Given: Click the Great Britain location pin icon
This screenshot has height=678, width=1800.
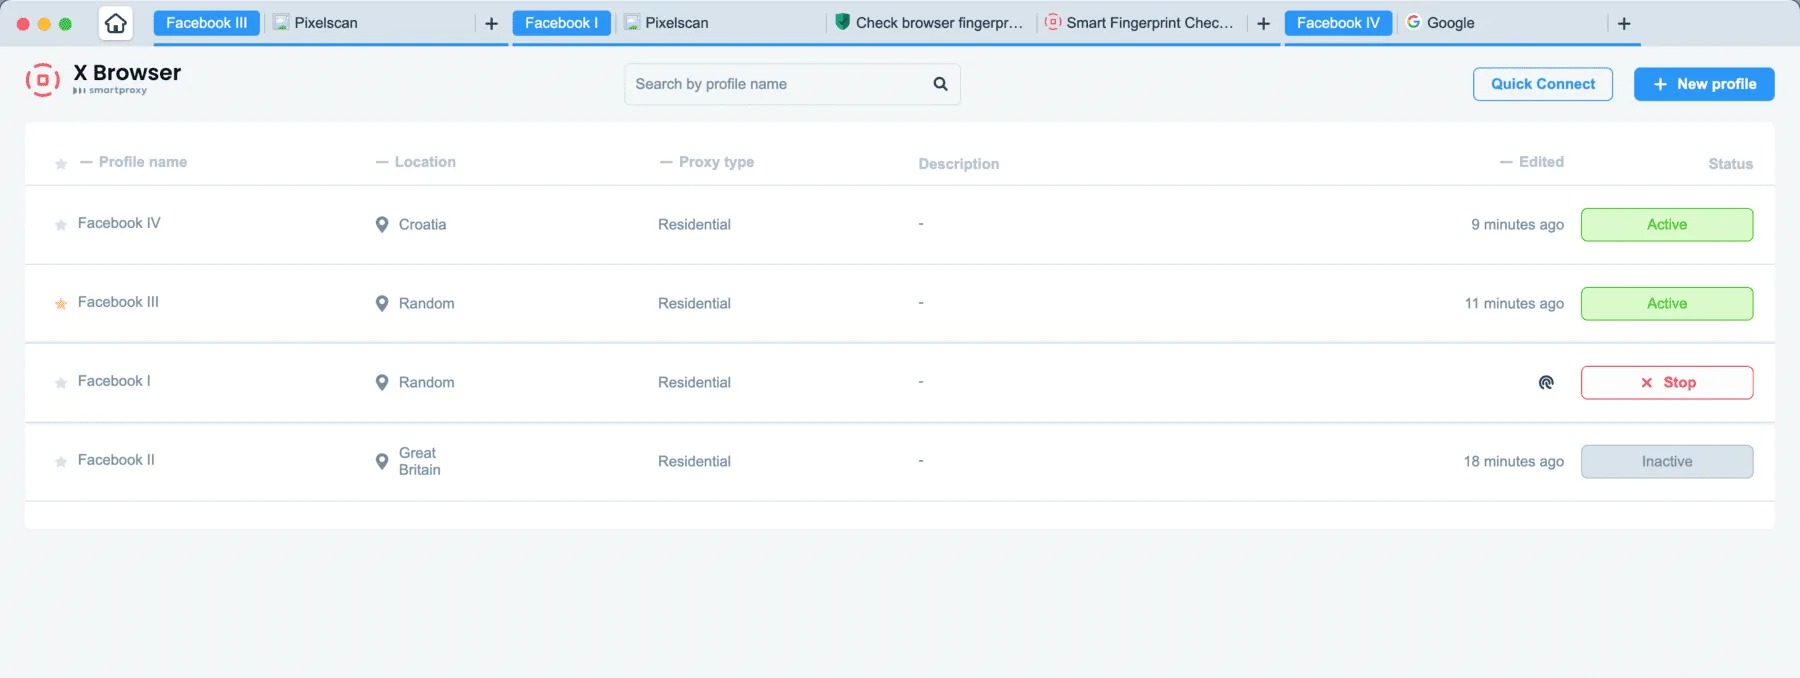Looking at the screenshot, I should coord(381,461).
